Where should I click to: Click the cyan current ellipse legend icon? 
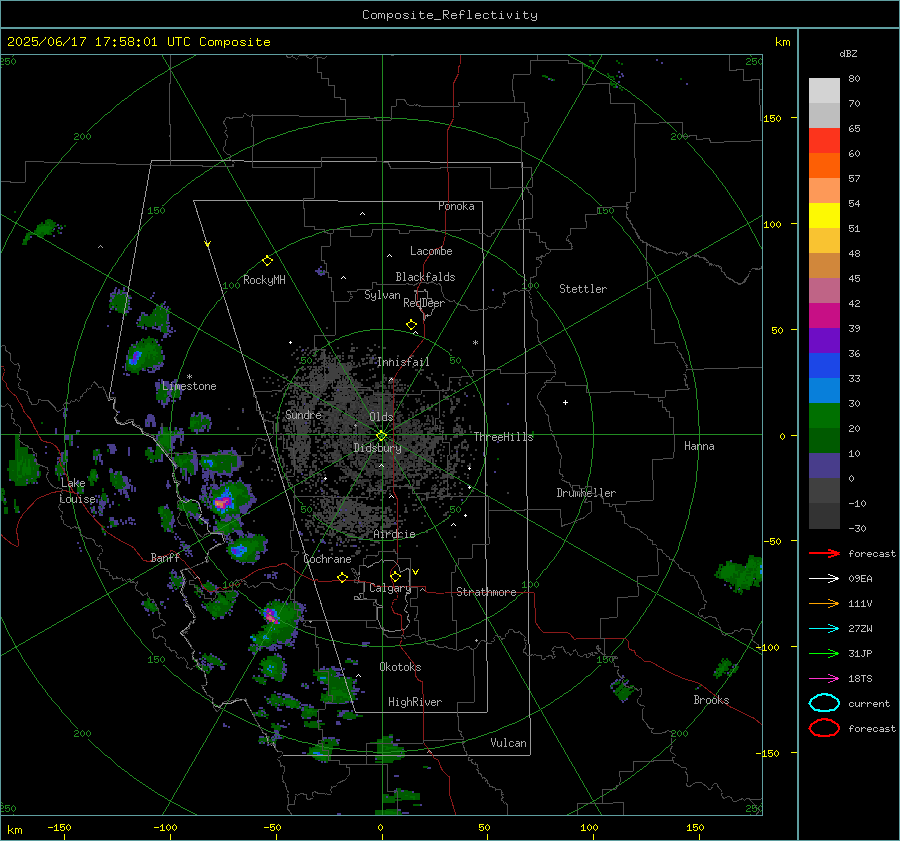coord(824,703)
